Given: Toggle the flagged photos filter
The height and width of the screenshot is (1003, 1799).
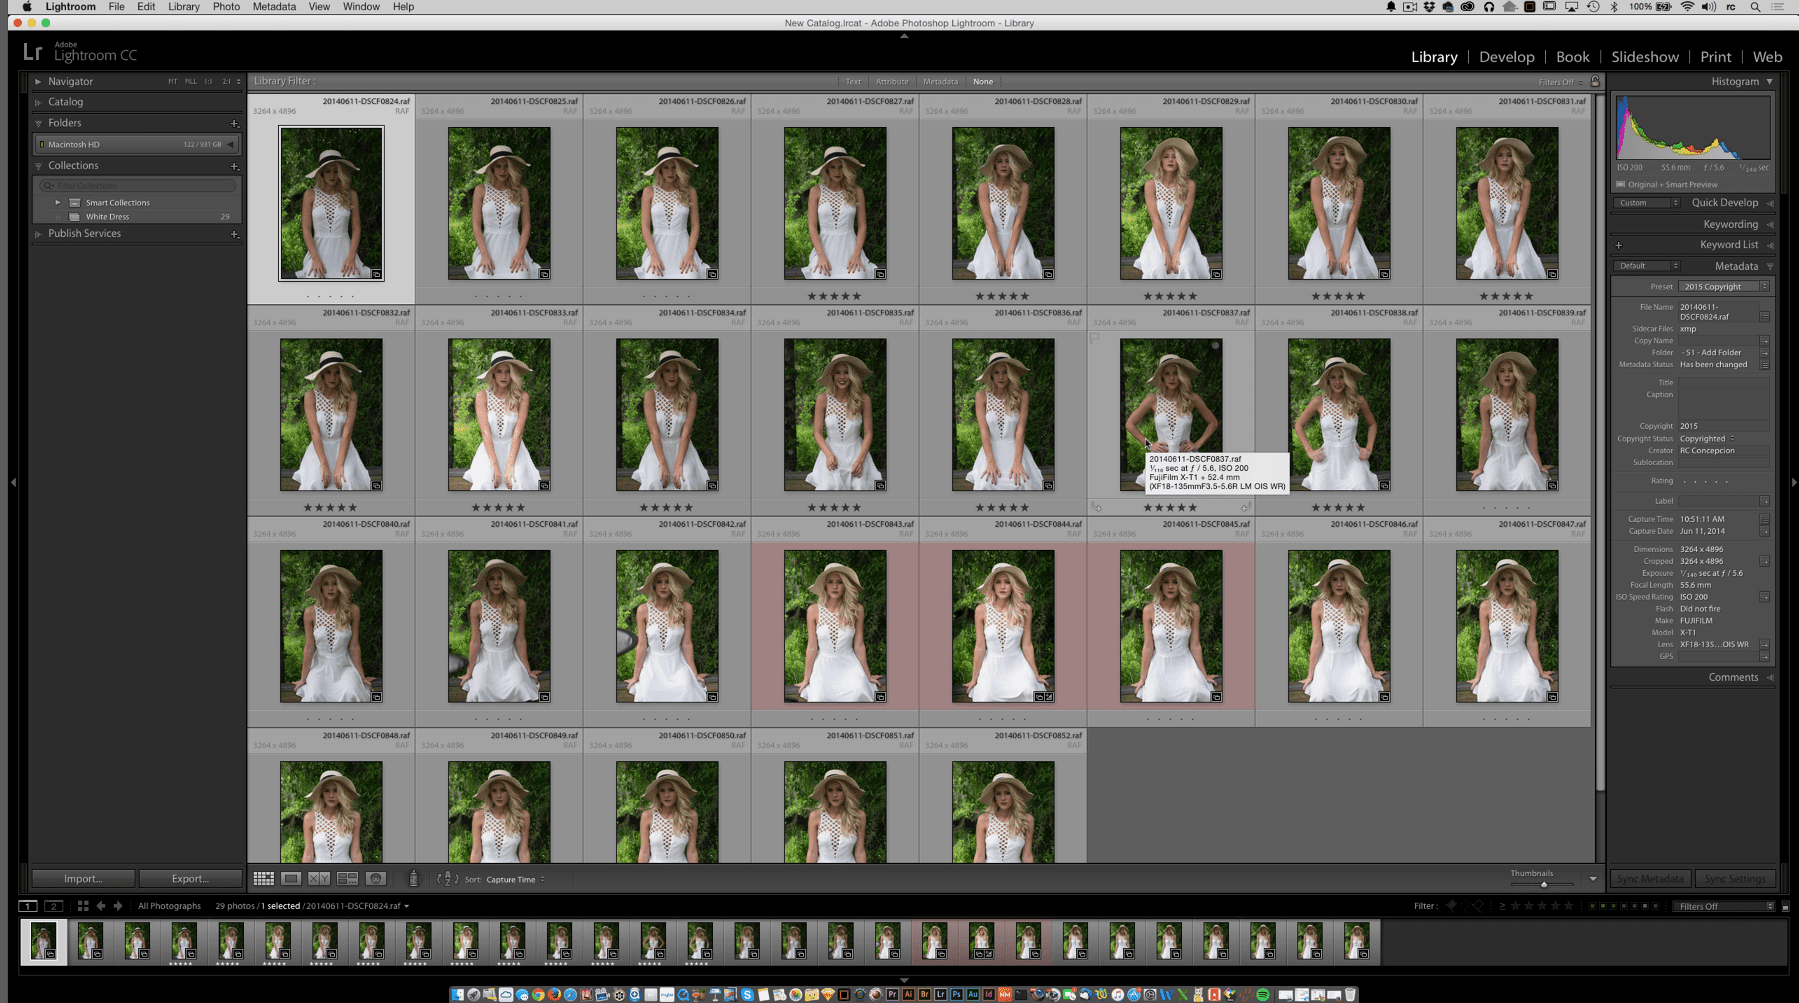Looking at the screenshot, I should click(x=1452, y=906).
